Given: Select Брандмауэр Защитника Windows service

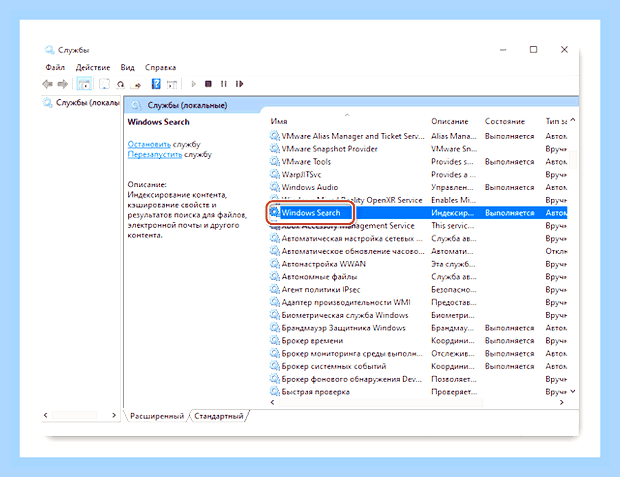Looking at the screenshot, I should pyautogui.click(x=343, y=328).
